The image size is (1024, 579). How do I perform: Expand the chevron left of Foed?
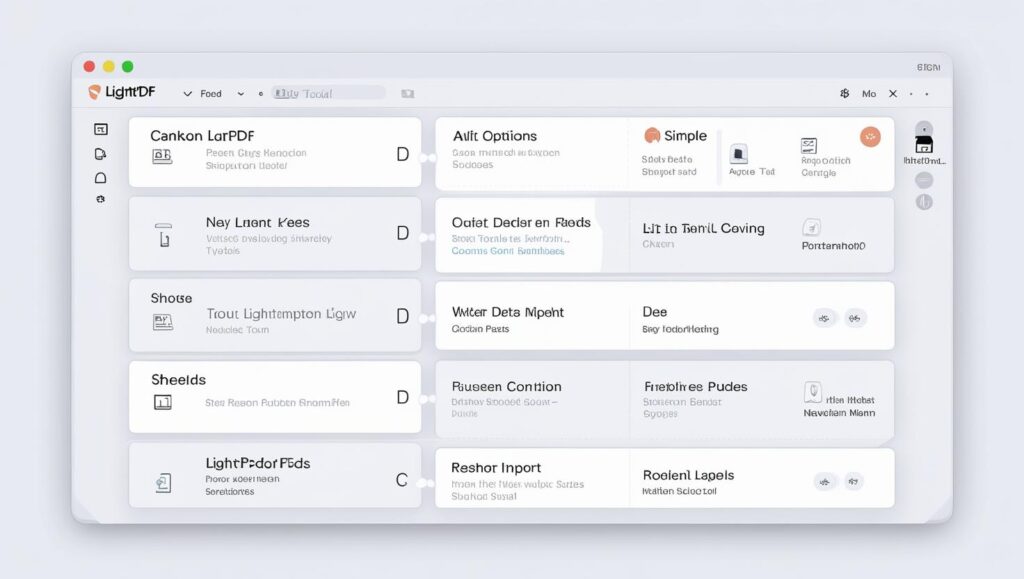point(187,93)
